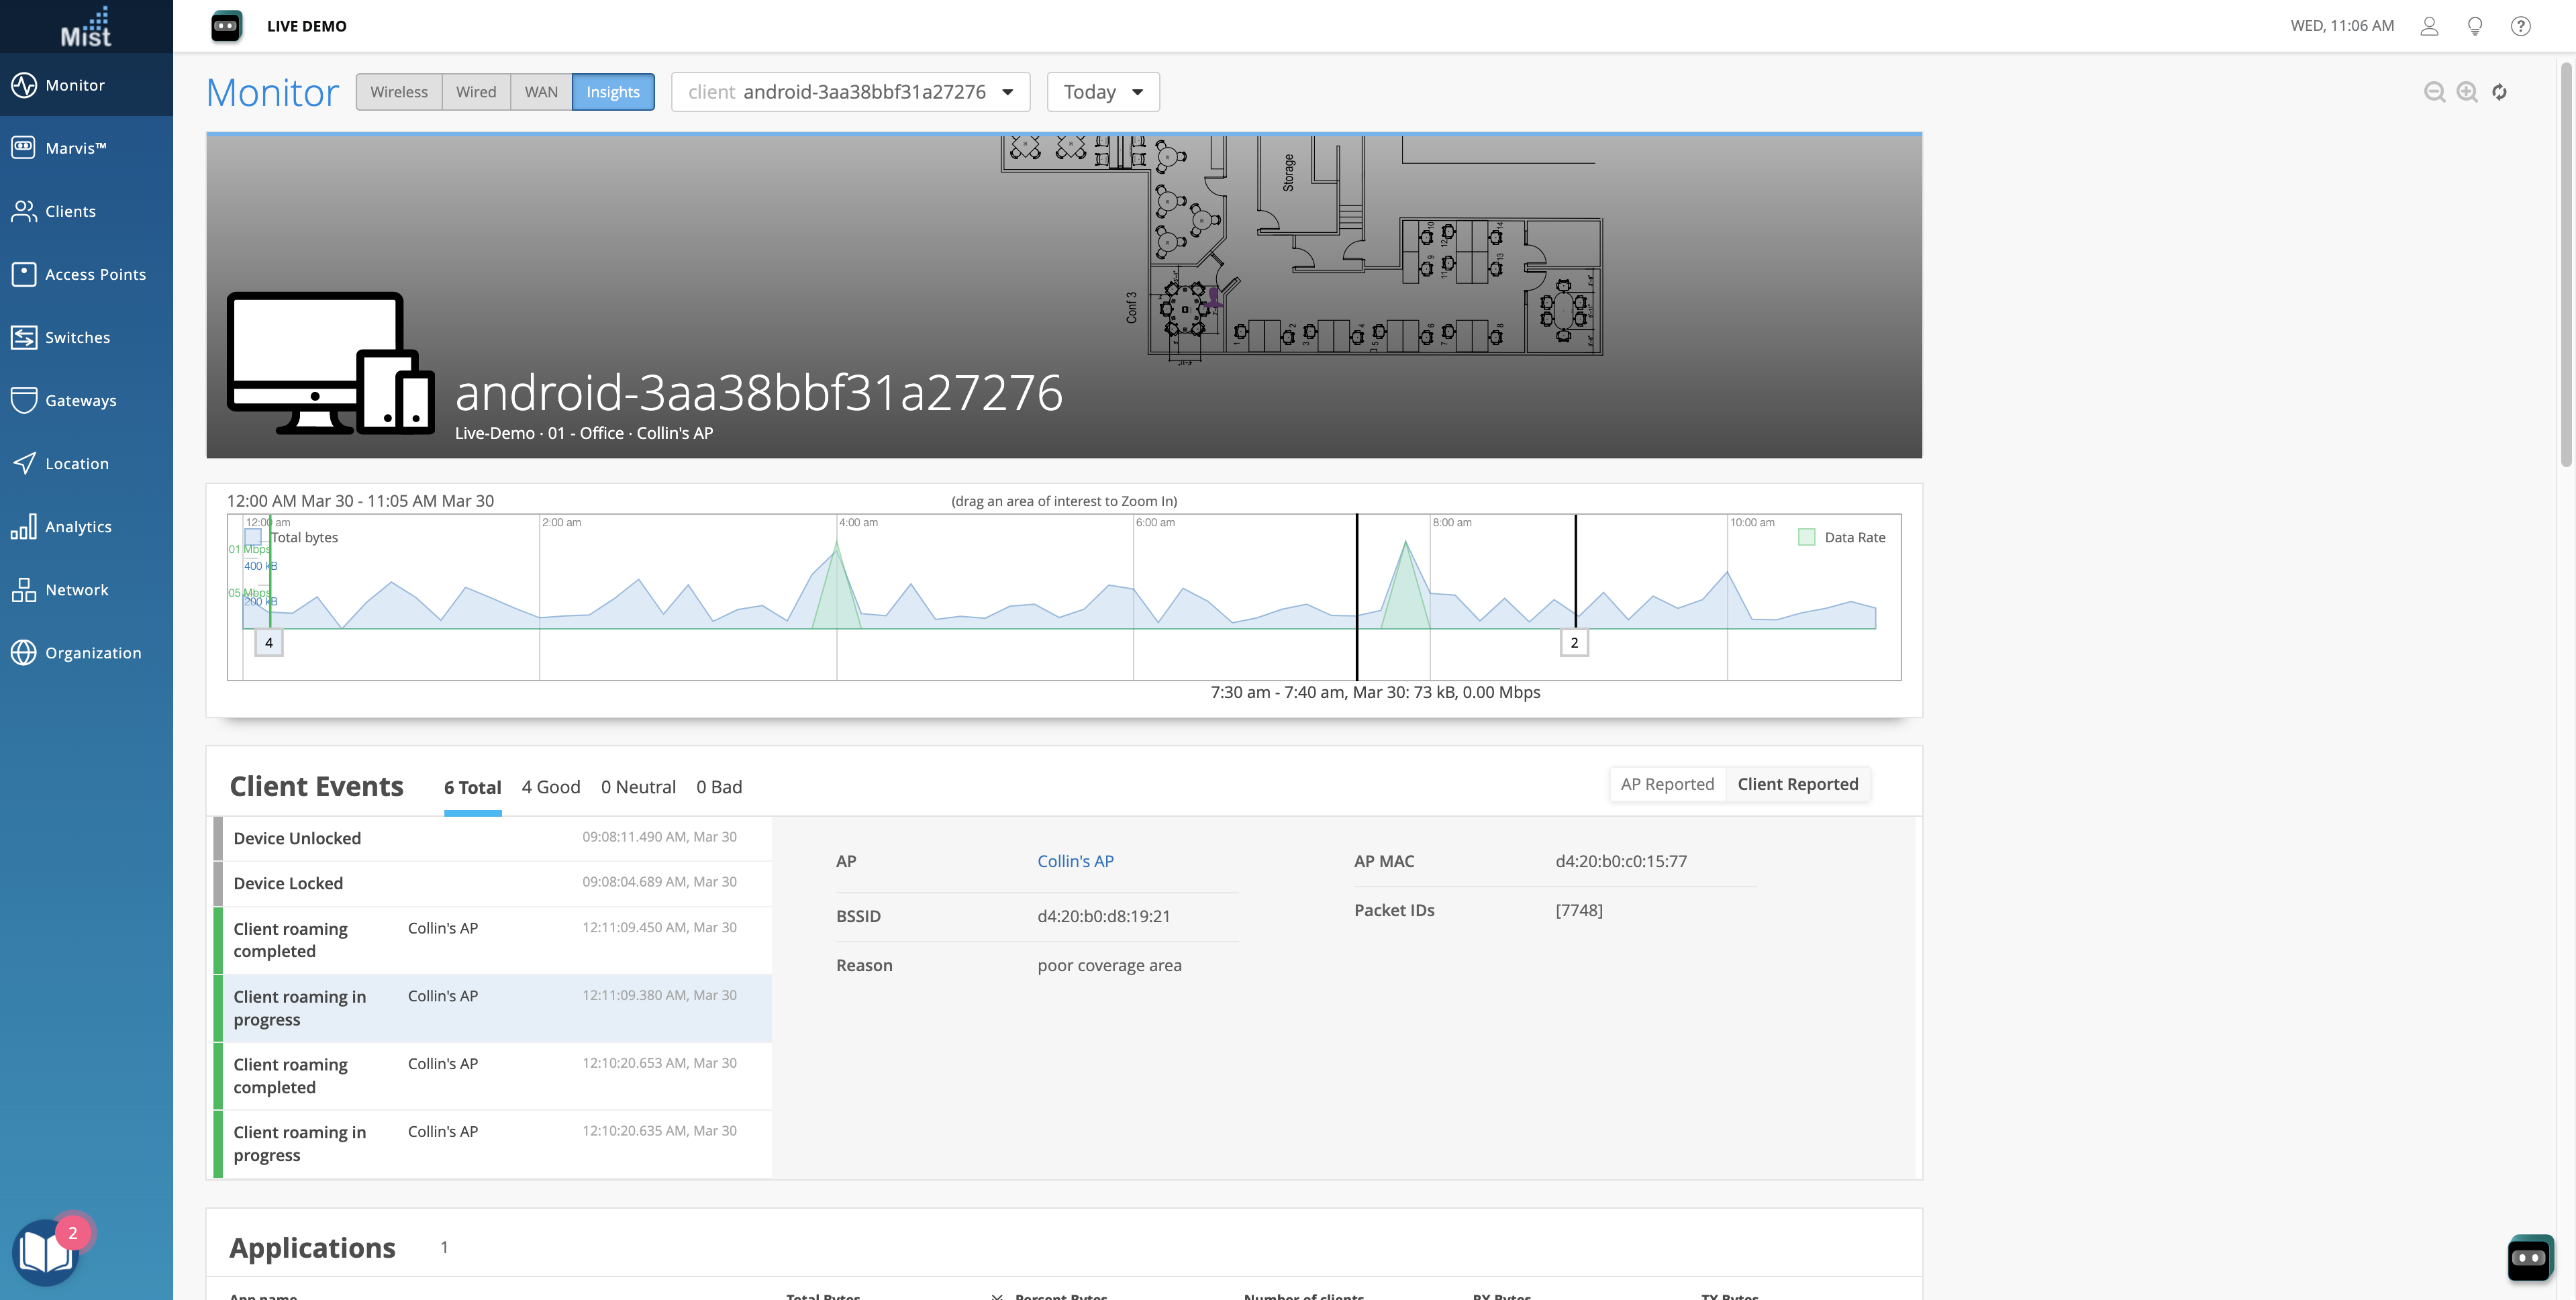Open the Location sidebar item
The height and width of the screenshot is (1300, 2576).
pos(76,463)
